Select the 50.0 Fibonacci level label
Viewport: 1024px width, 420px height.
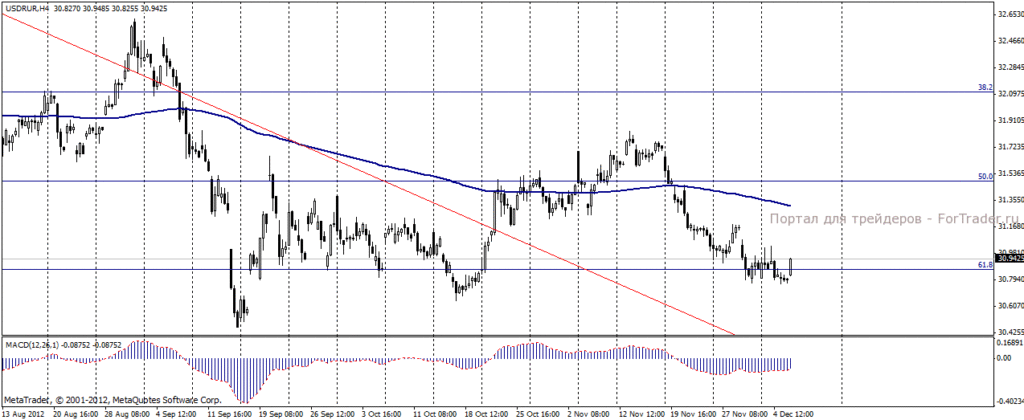tap(985, 176)
